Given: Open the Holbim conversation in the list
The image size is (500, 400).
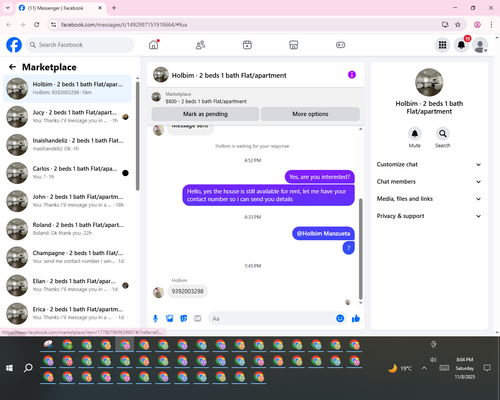Looking at the screenshot, I should click(x=68, y=88).
